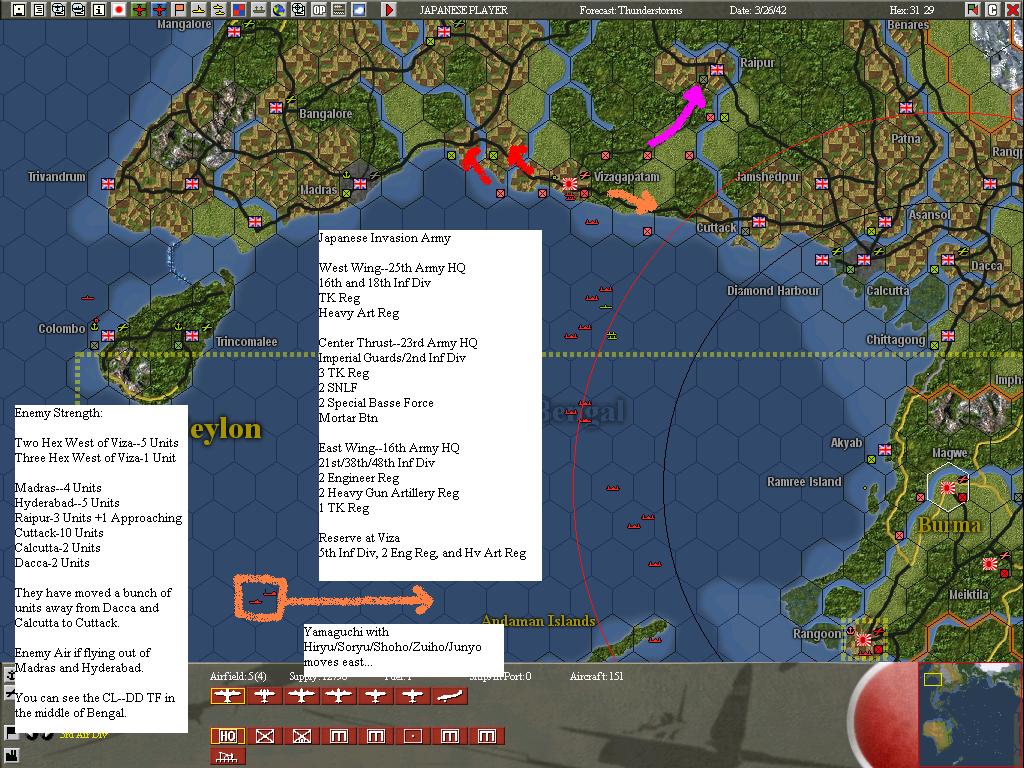Select the first highlighted air unit icon

click(x=227, y=696)
